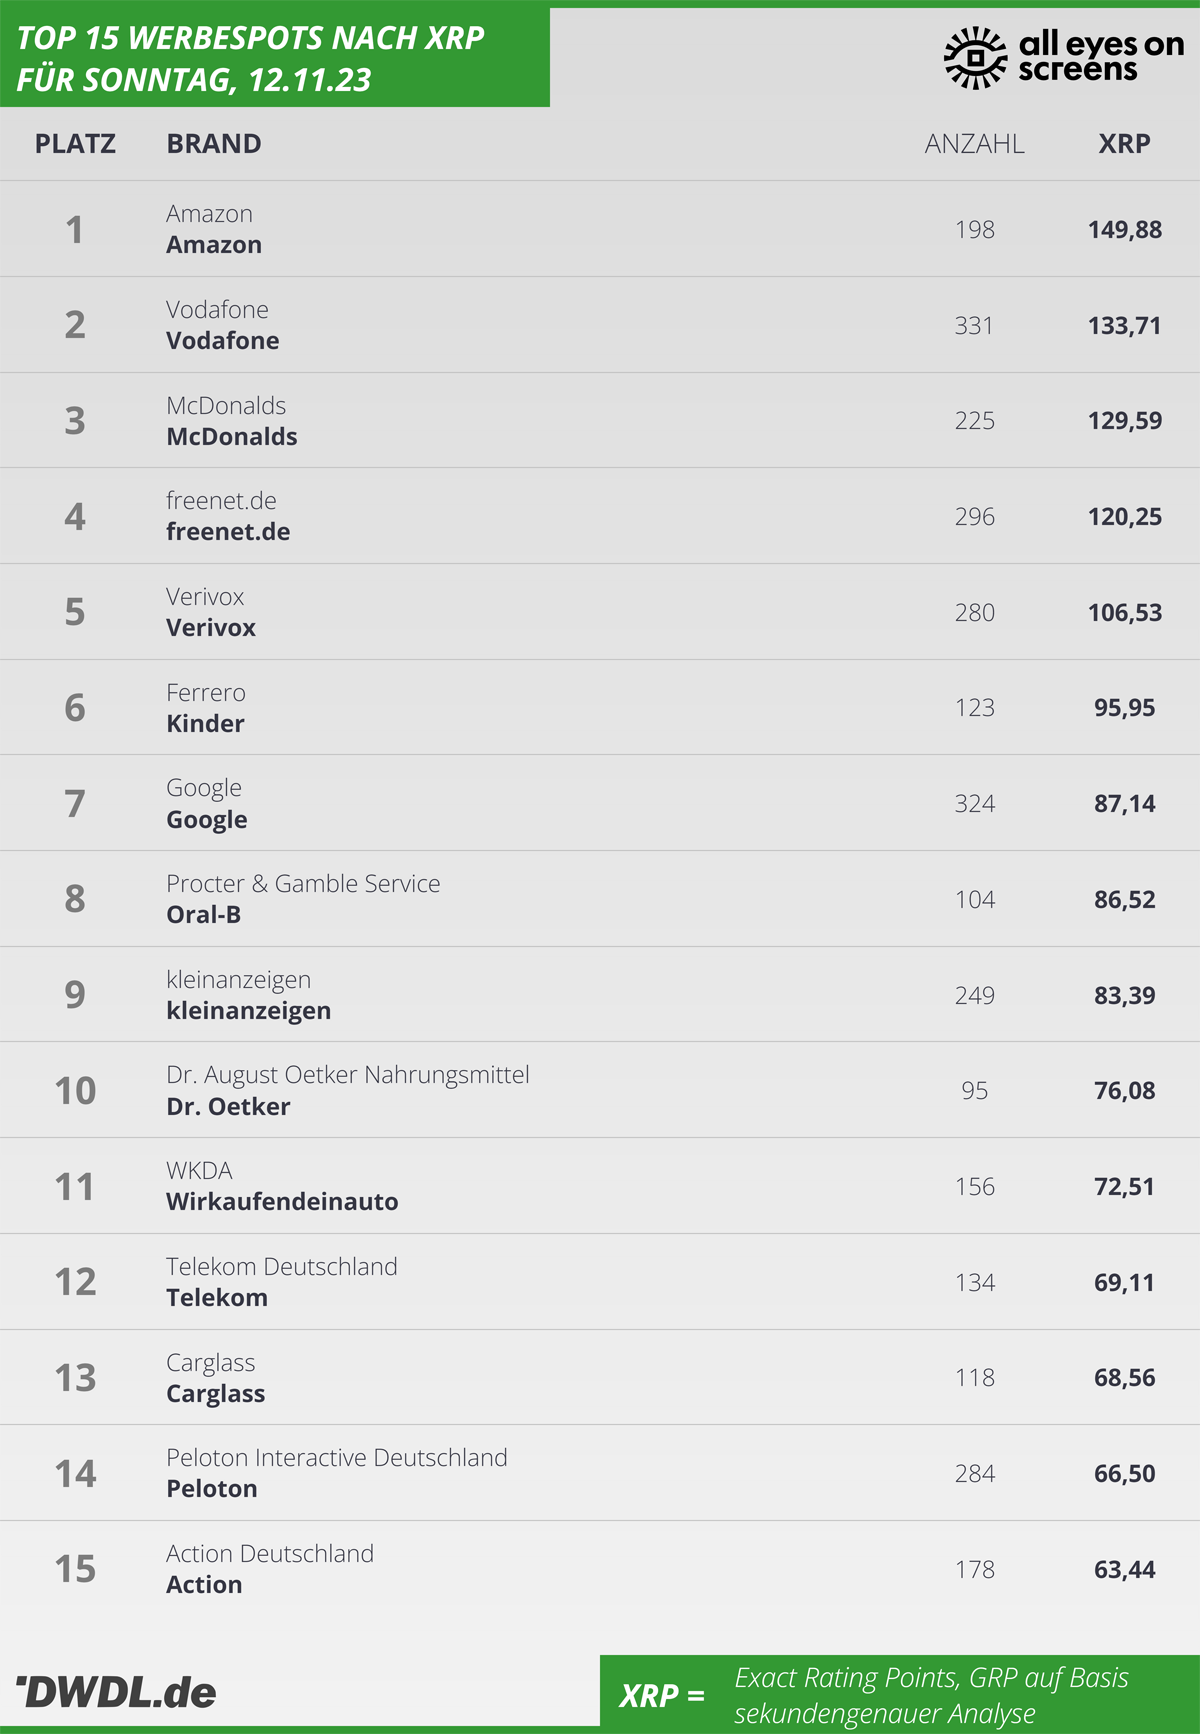Click the McDonalds brand entry
The height and width of the screenshot is (1734, 1200).
(x=232, y=437)
